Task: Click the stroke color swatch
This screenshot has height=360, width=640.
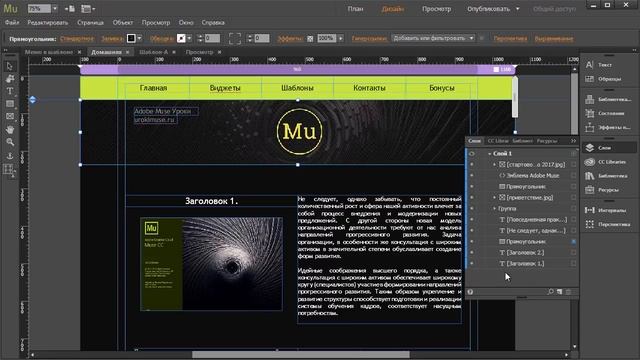Action: tap(181, 38)
